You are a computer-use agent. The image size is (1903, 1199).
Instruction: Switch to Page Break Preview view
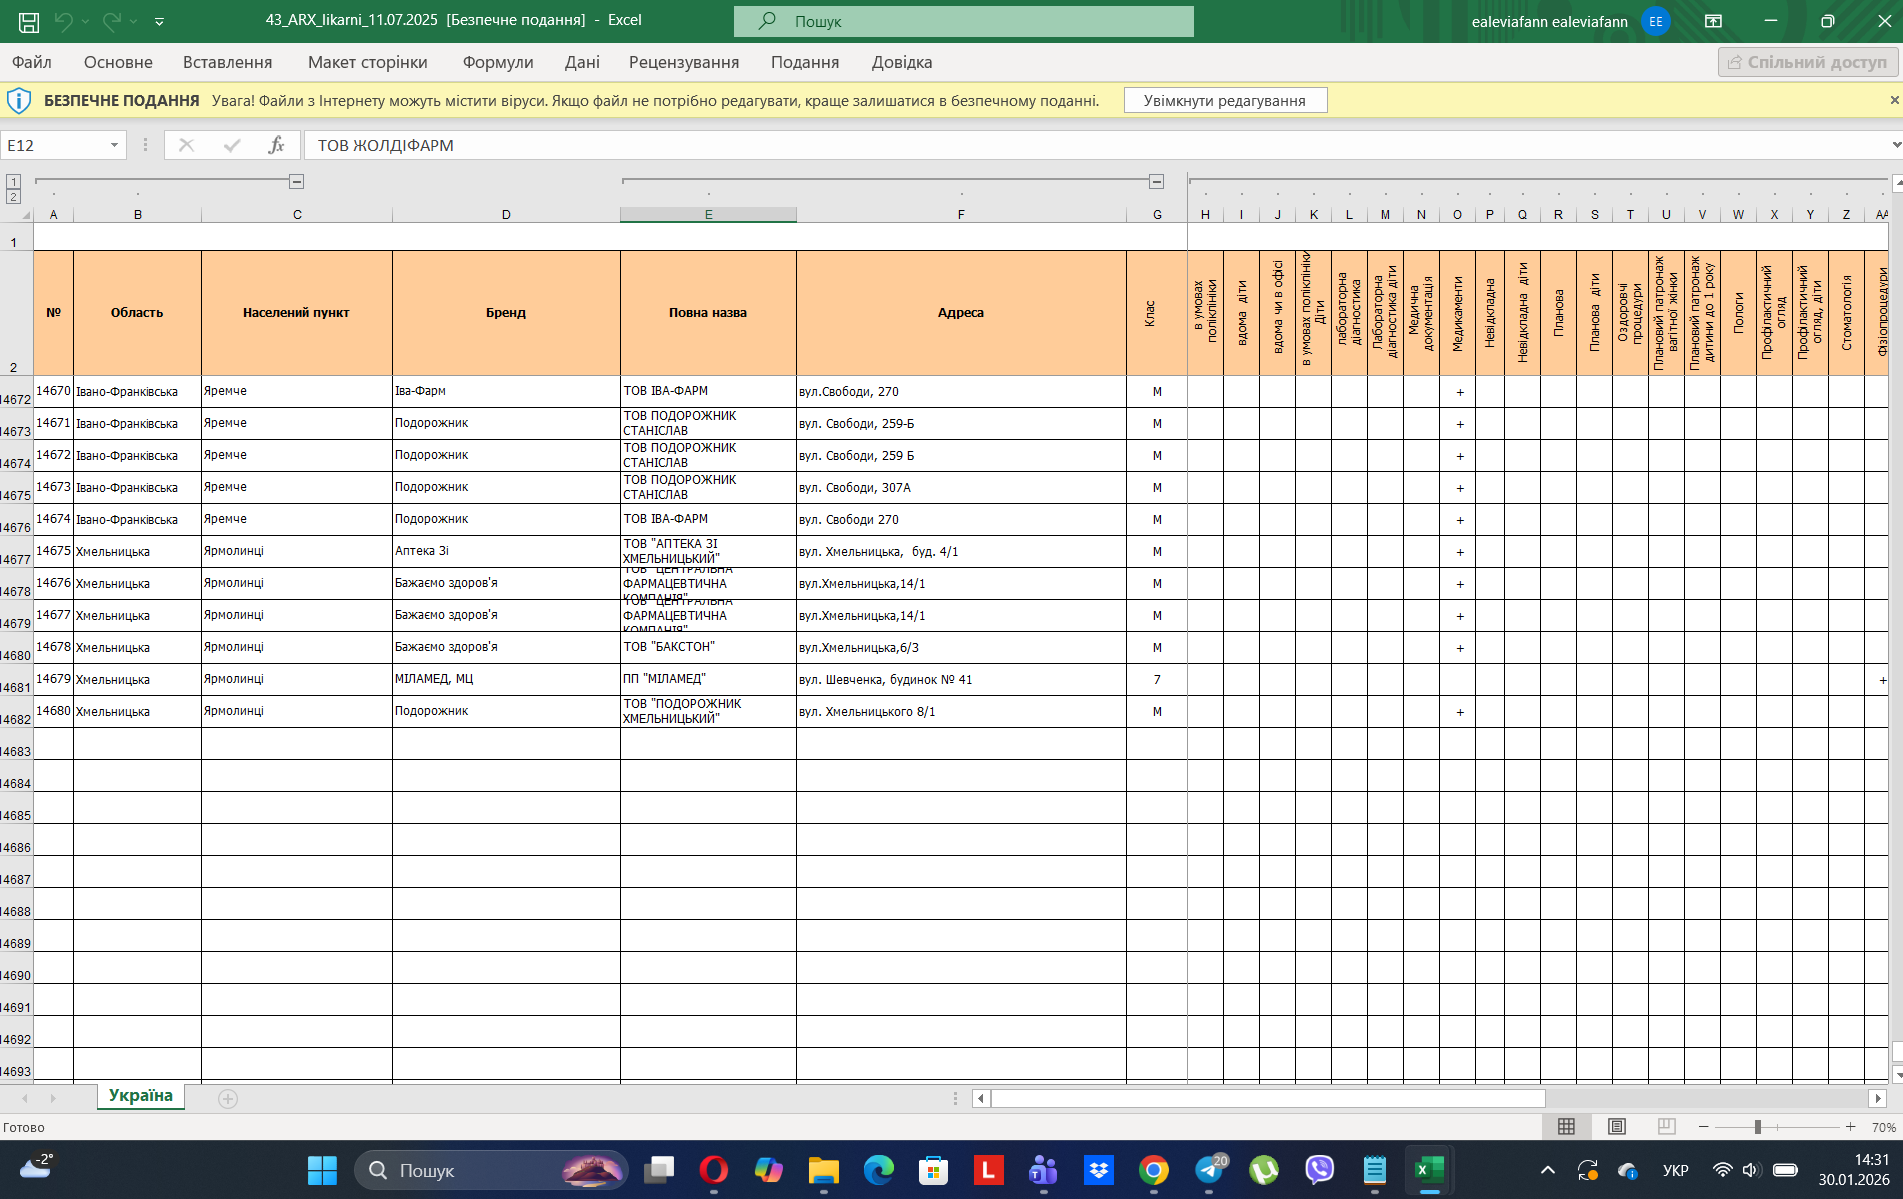1667,1127
